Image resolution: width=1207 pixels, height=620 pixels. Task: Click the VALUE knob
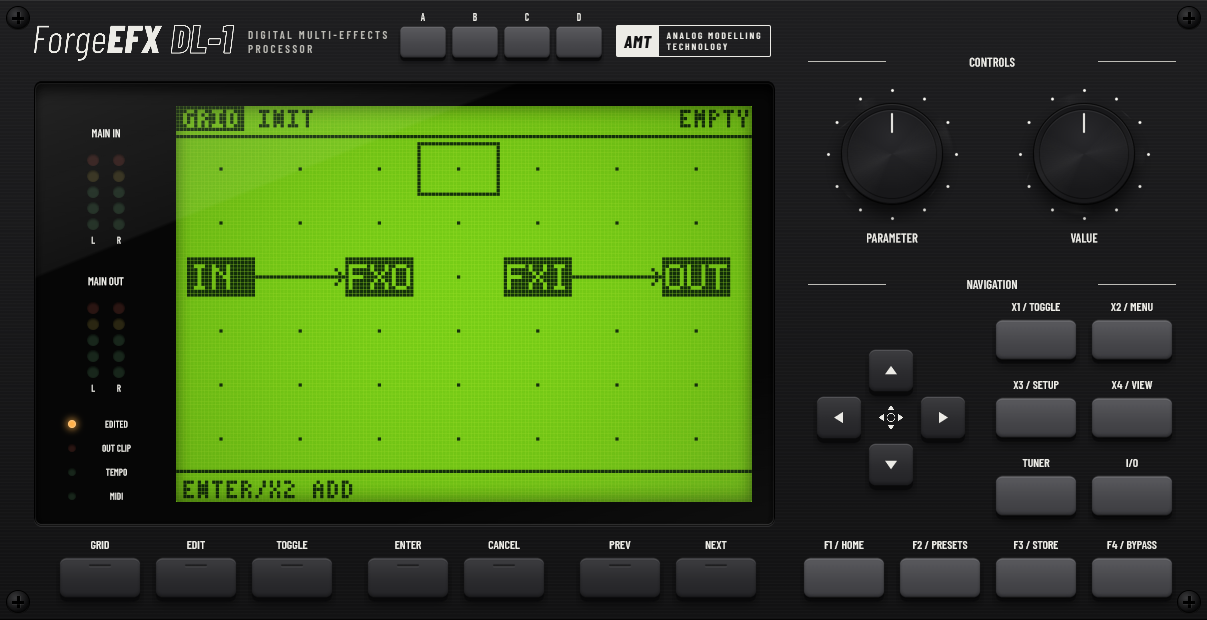(1083, 154)
